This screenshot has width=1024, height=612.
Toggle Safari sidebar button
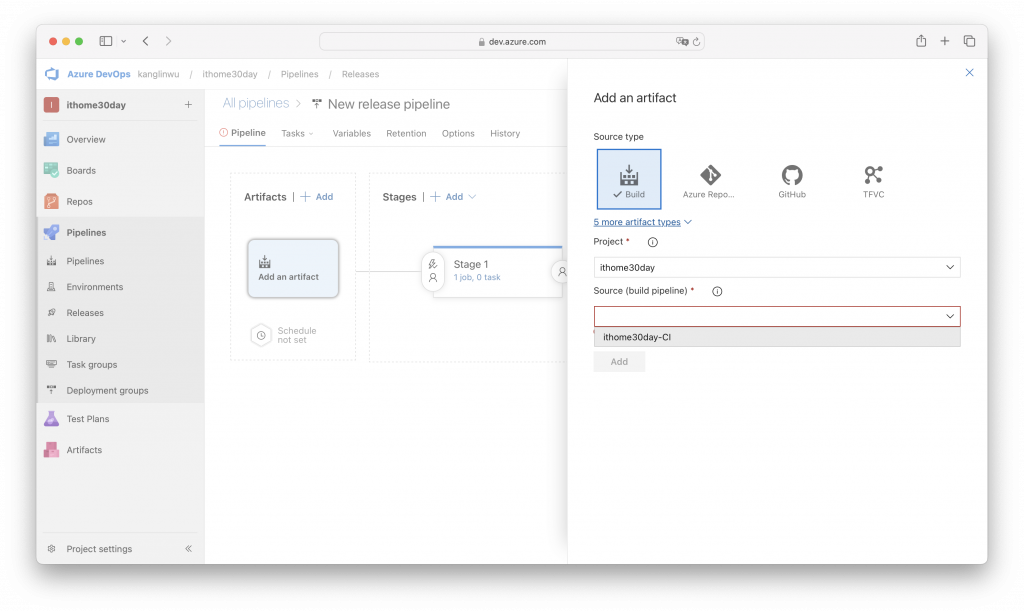106,41
